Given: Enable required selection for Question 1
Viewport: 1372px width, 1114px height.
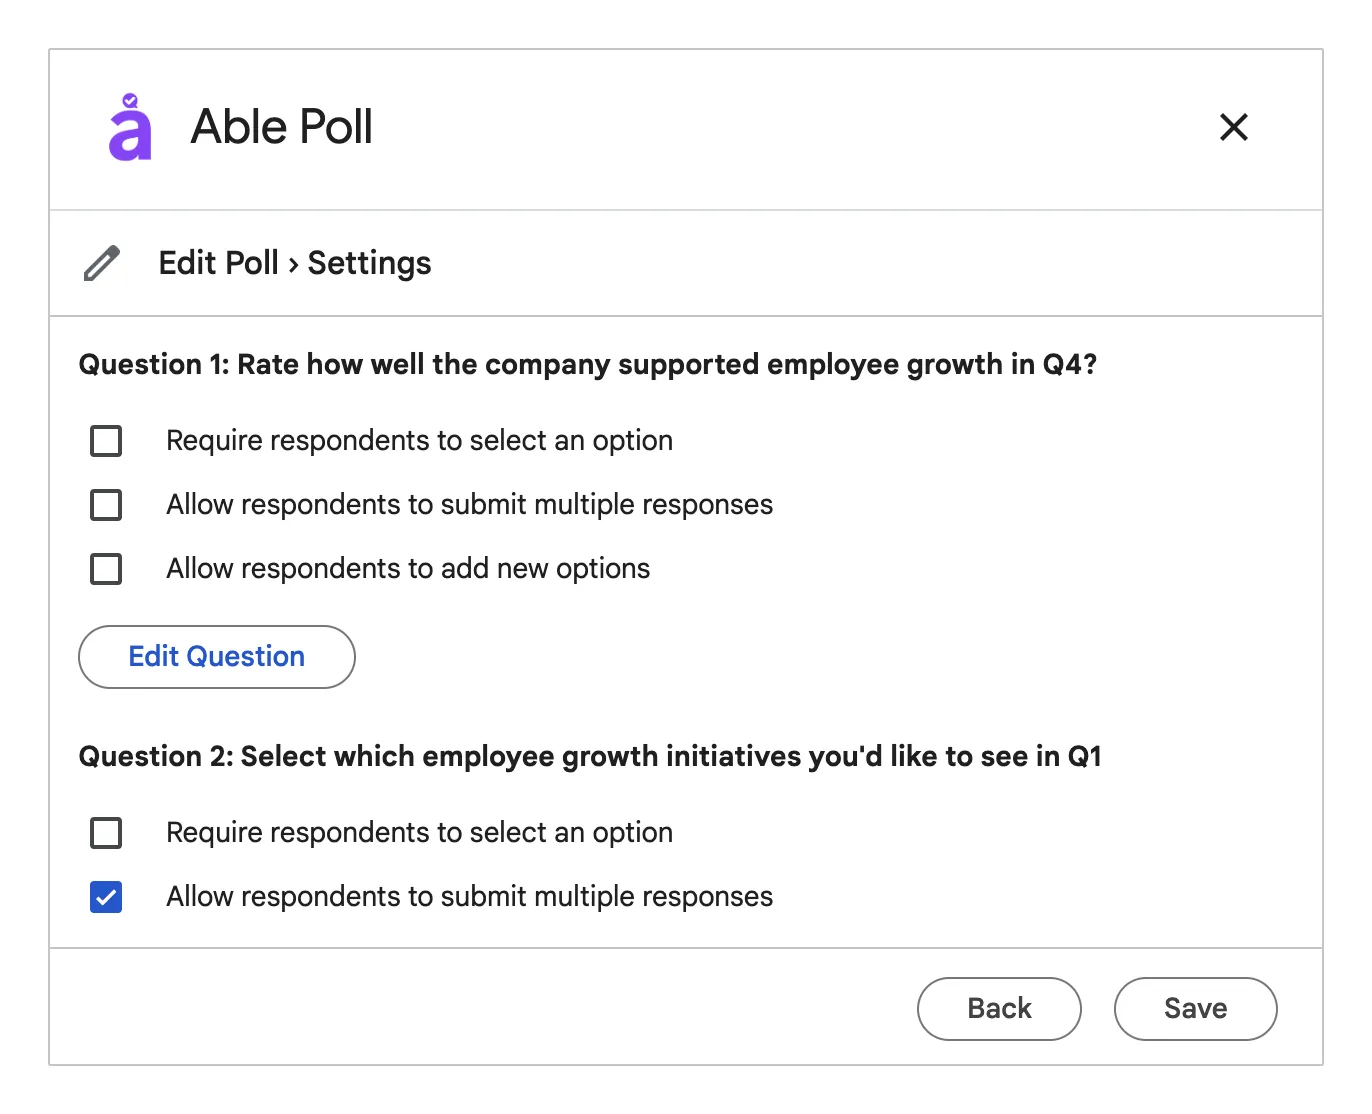Looking at the screenshot, I should click(x=105, y=440).
